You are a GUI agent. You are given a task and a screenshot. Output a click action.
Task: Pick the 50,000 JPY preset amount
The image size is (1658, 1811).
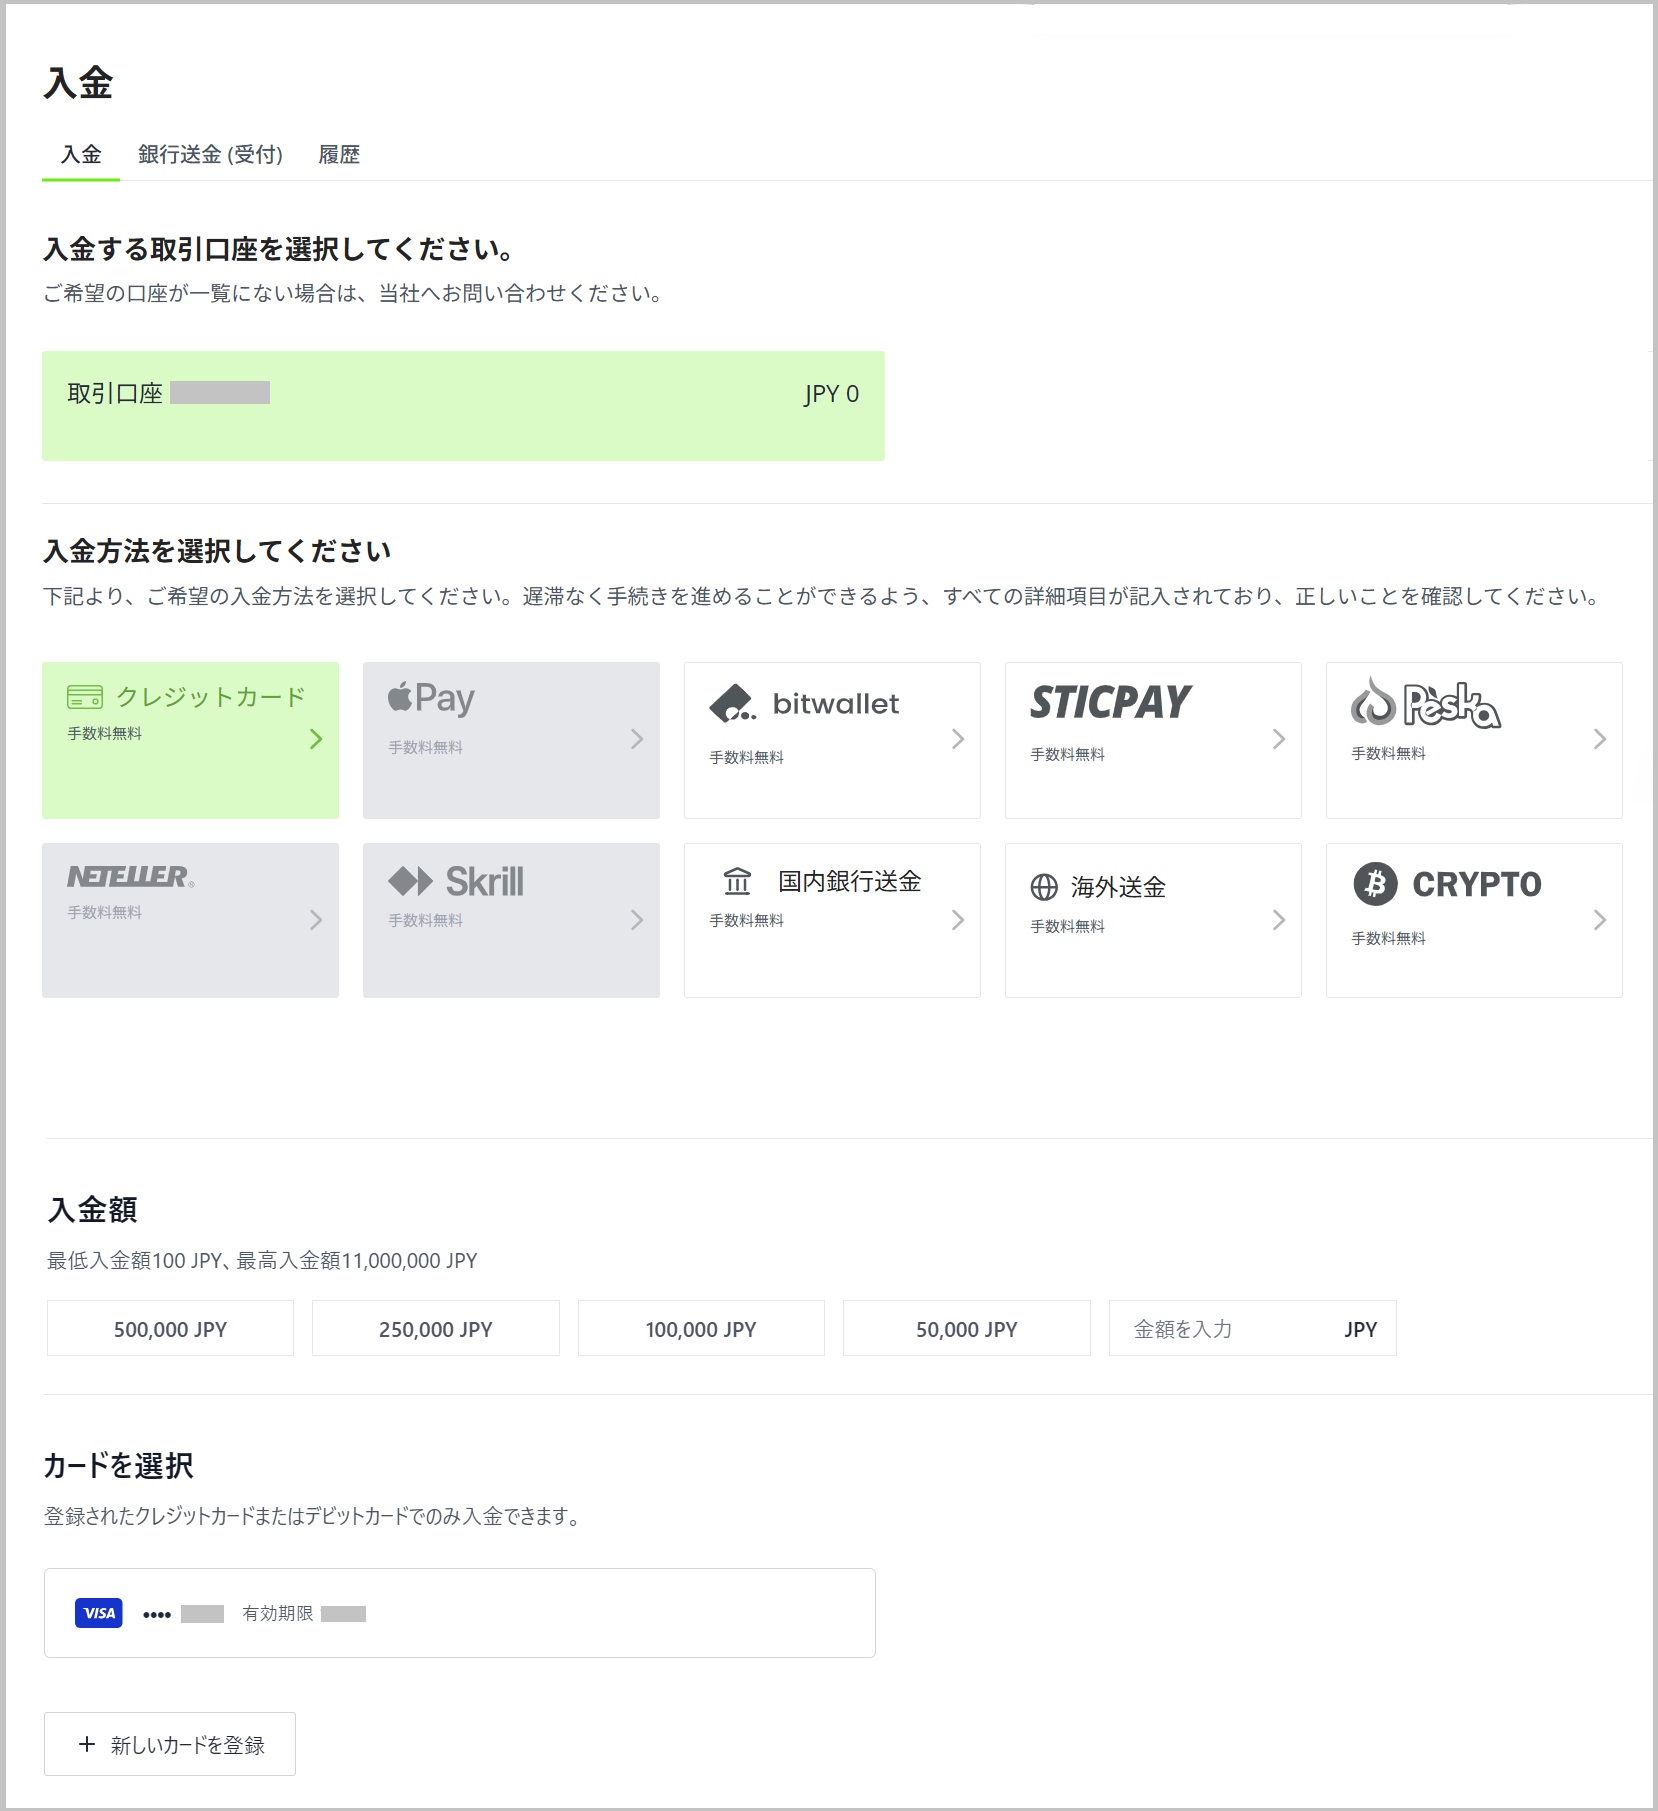966,1329
